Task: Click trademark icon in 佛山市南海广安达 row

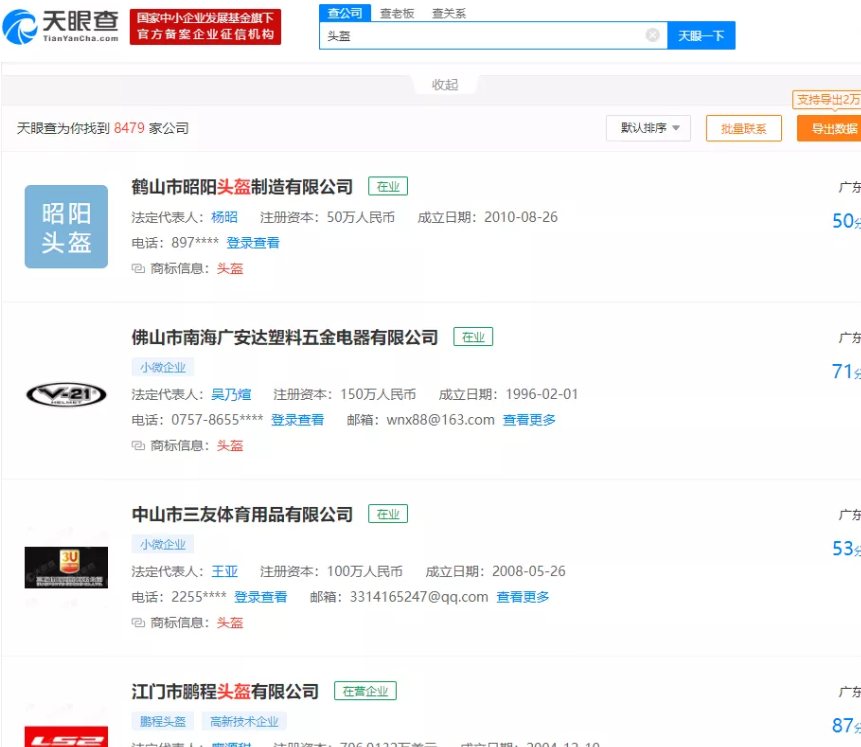Action: click(x=138, y=445)
